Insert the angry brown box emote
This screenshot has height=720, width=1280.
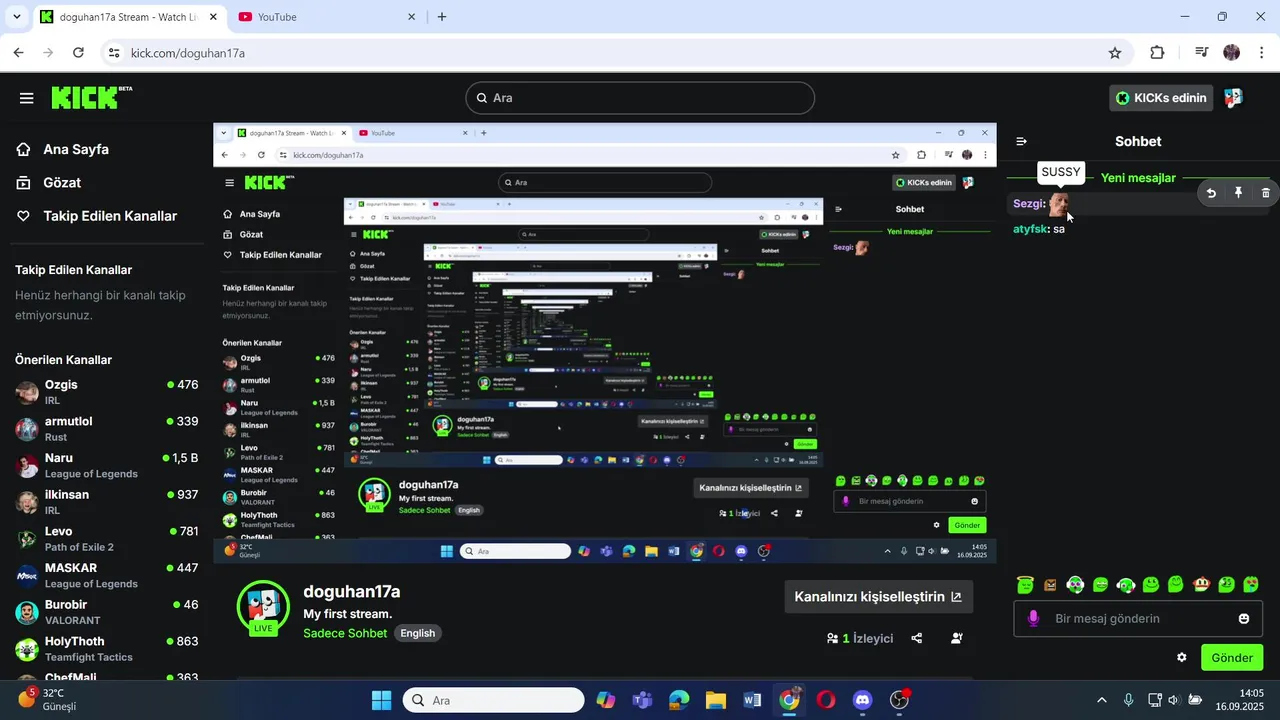pyautogui.click(x=1049, y=585)
